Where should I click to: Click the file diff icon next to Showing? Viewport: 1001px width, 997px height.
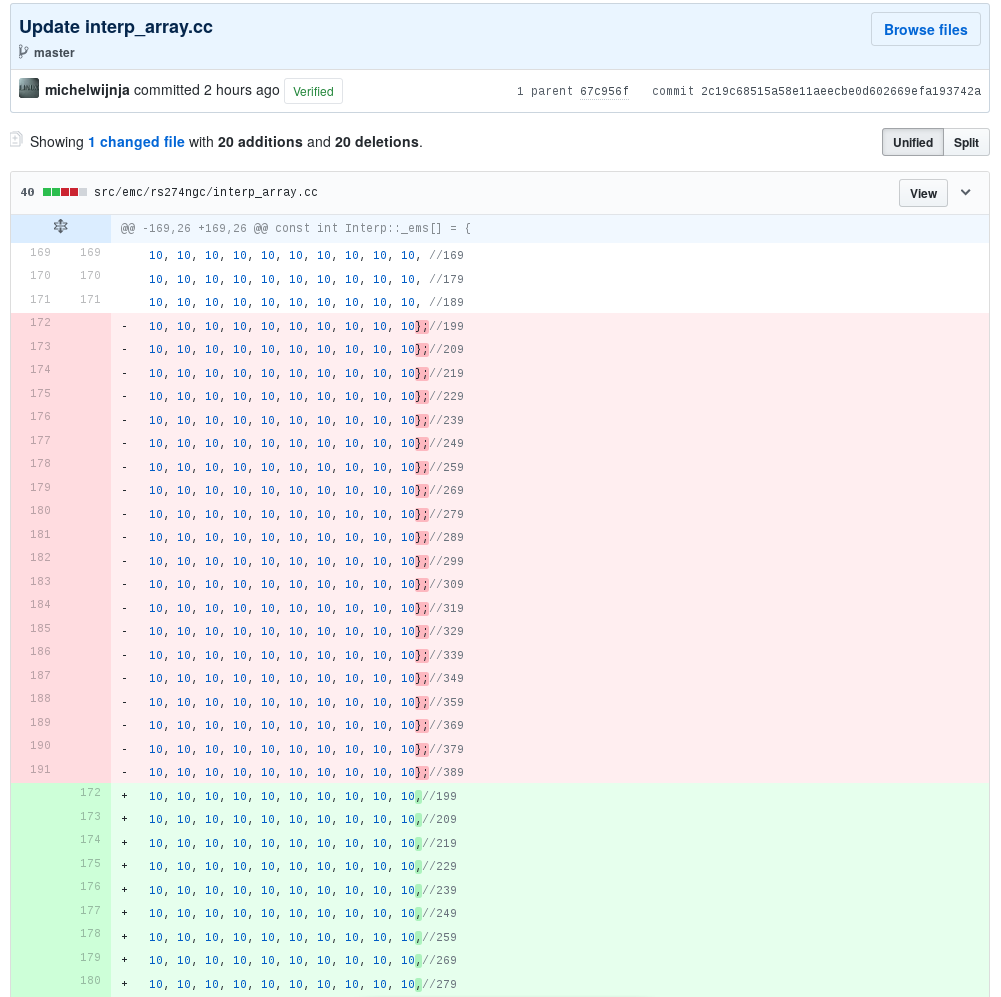[16, 139]
